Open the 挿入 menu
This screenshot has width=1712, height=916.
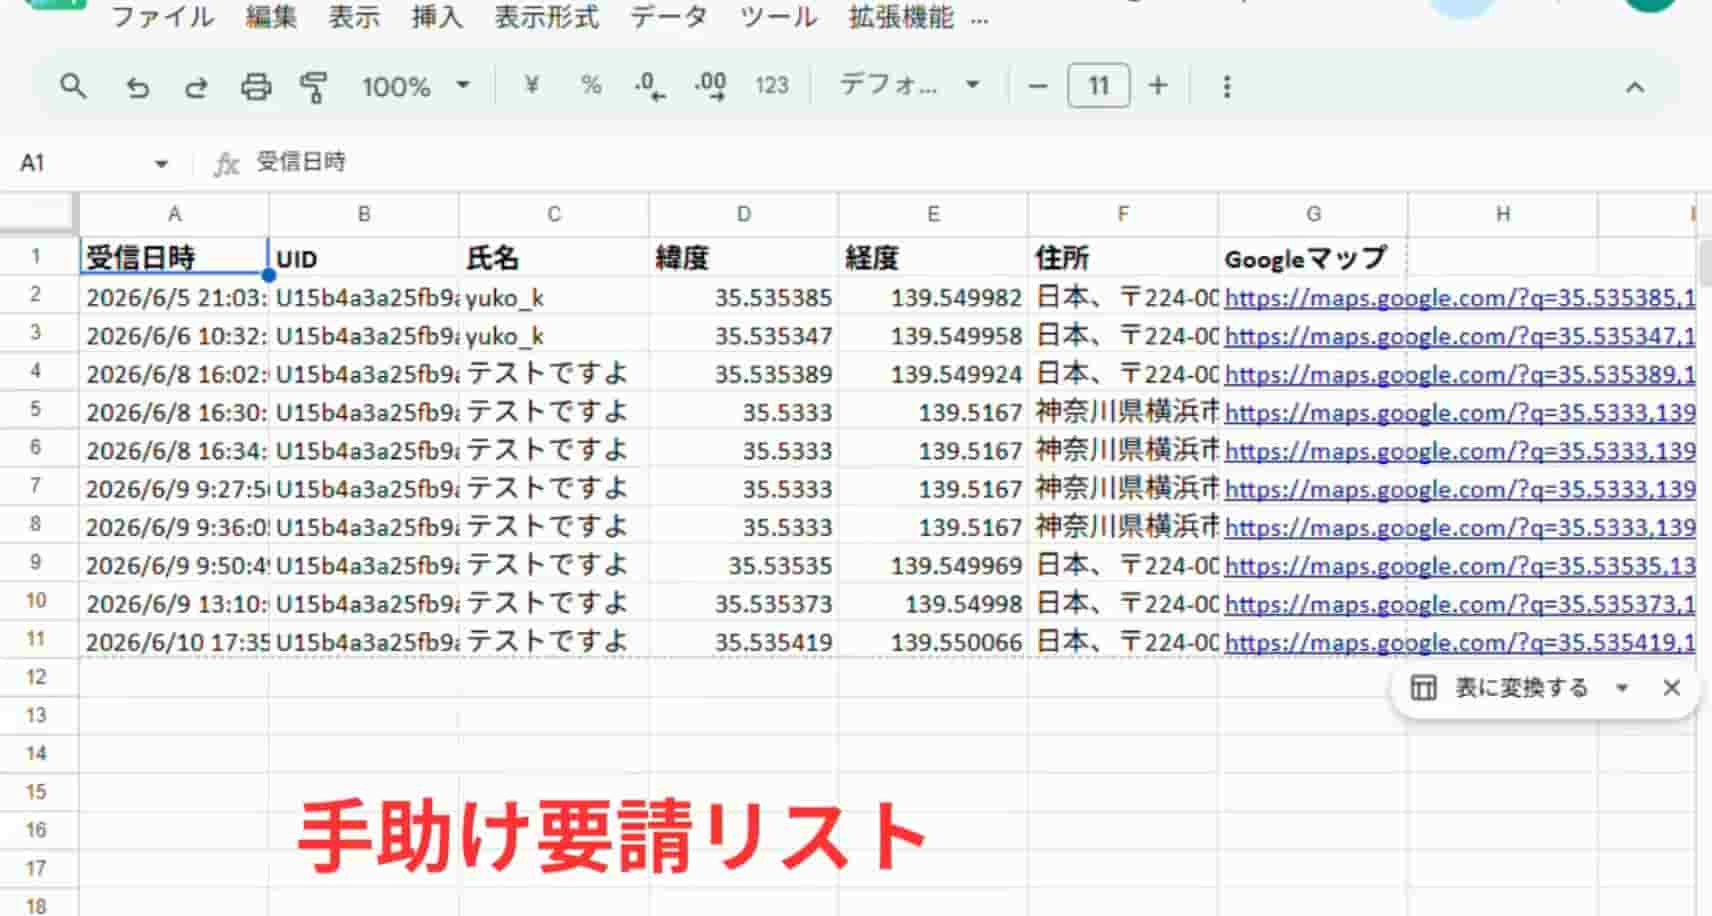point(437,17)
